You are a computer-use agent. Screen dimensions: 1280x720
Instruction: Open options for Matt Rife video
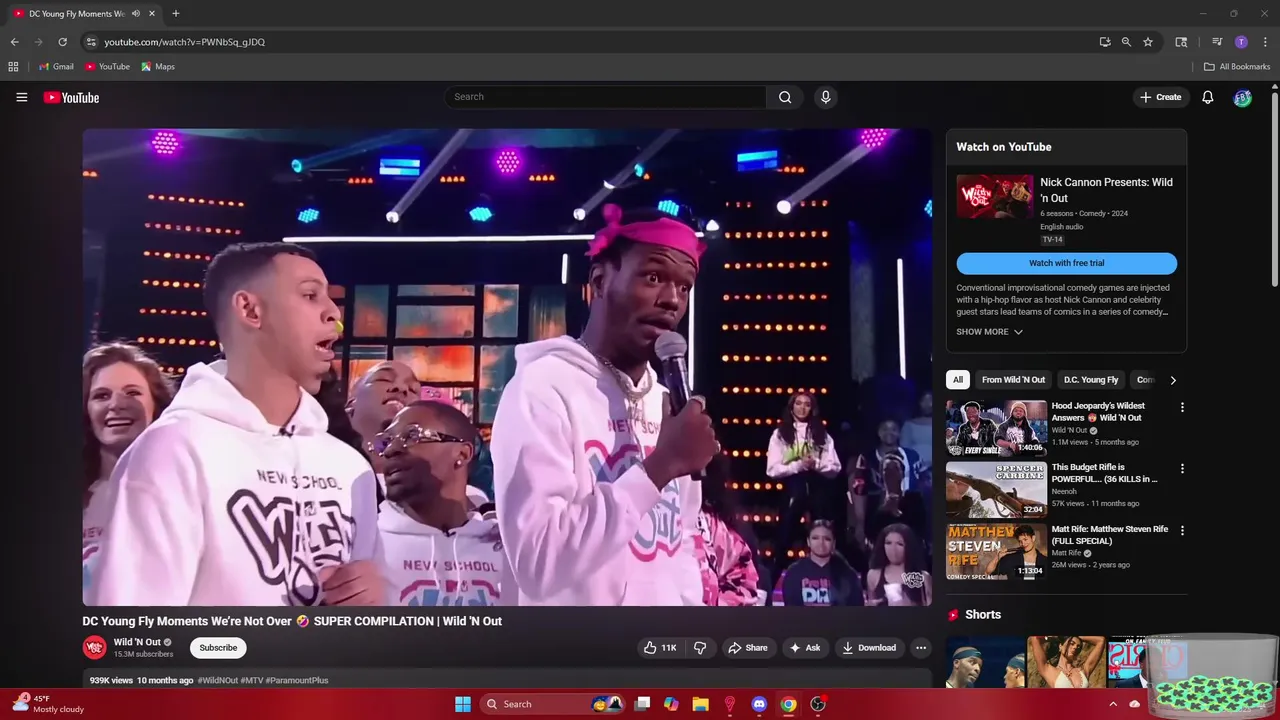click(1182, 531)
